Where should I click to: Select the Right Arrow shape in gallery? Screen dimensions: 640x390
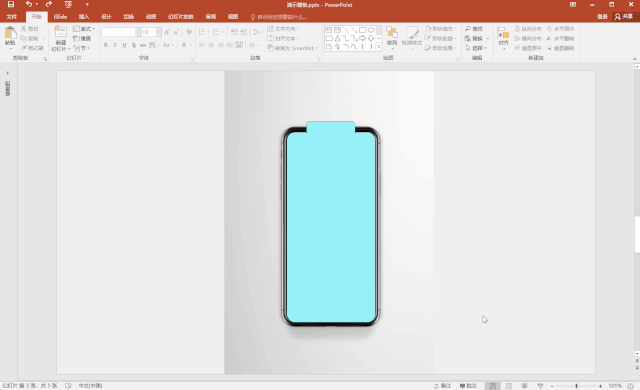(362, 38)
